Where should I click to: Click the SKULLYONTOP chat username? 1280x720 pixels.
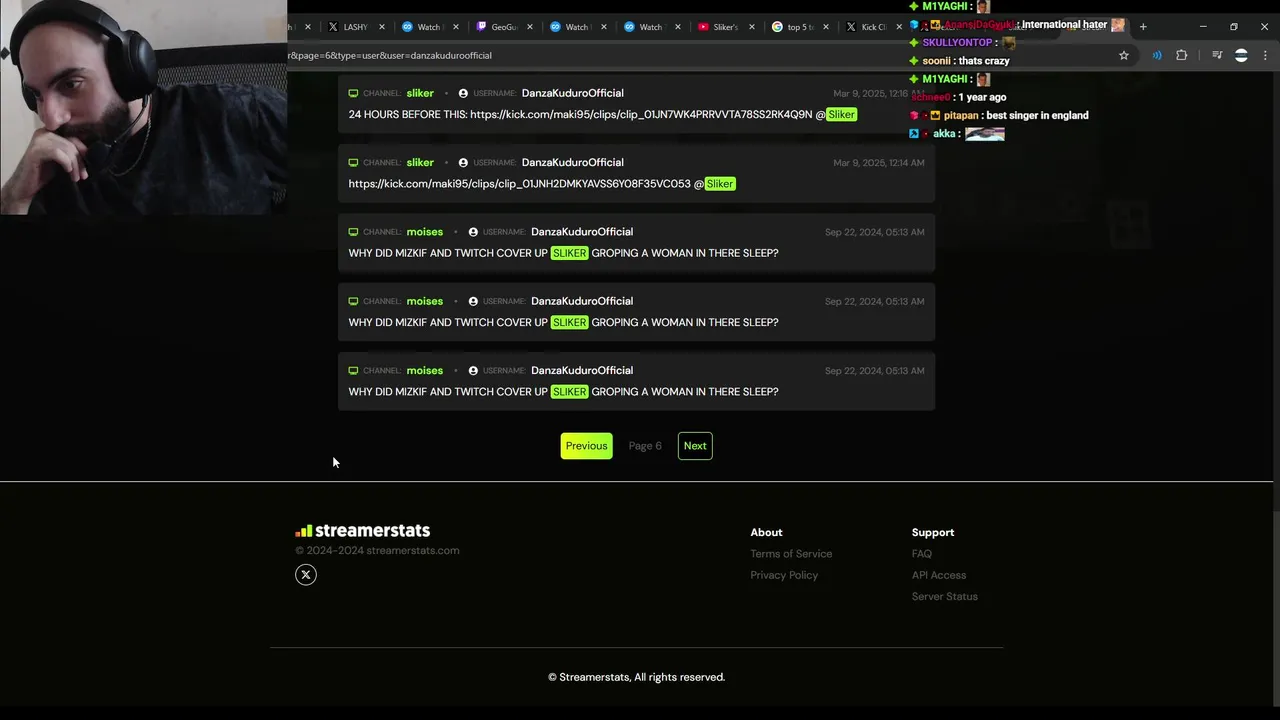pos(957,43)
